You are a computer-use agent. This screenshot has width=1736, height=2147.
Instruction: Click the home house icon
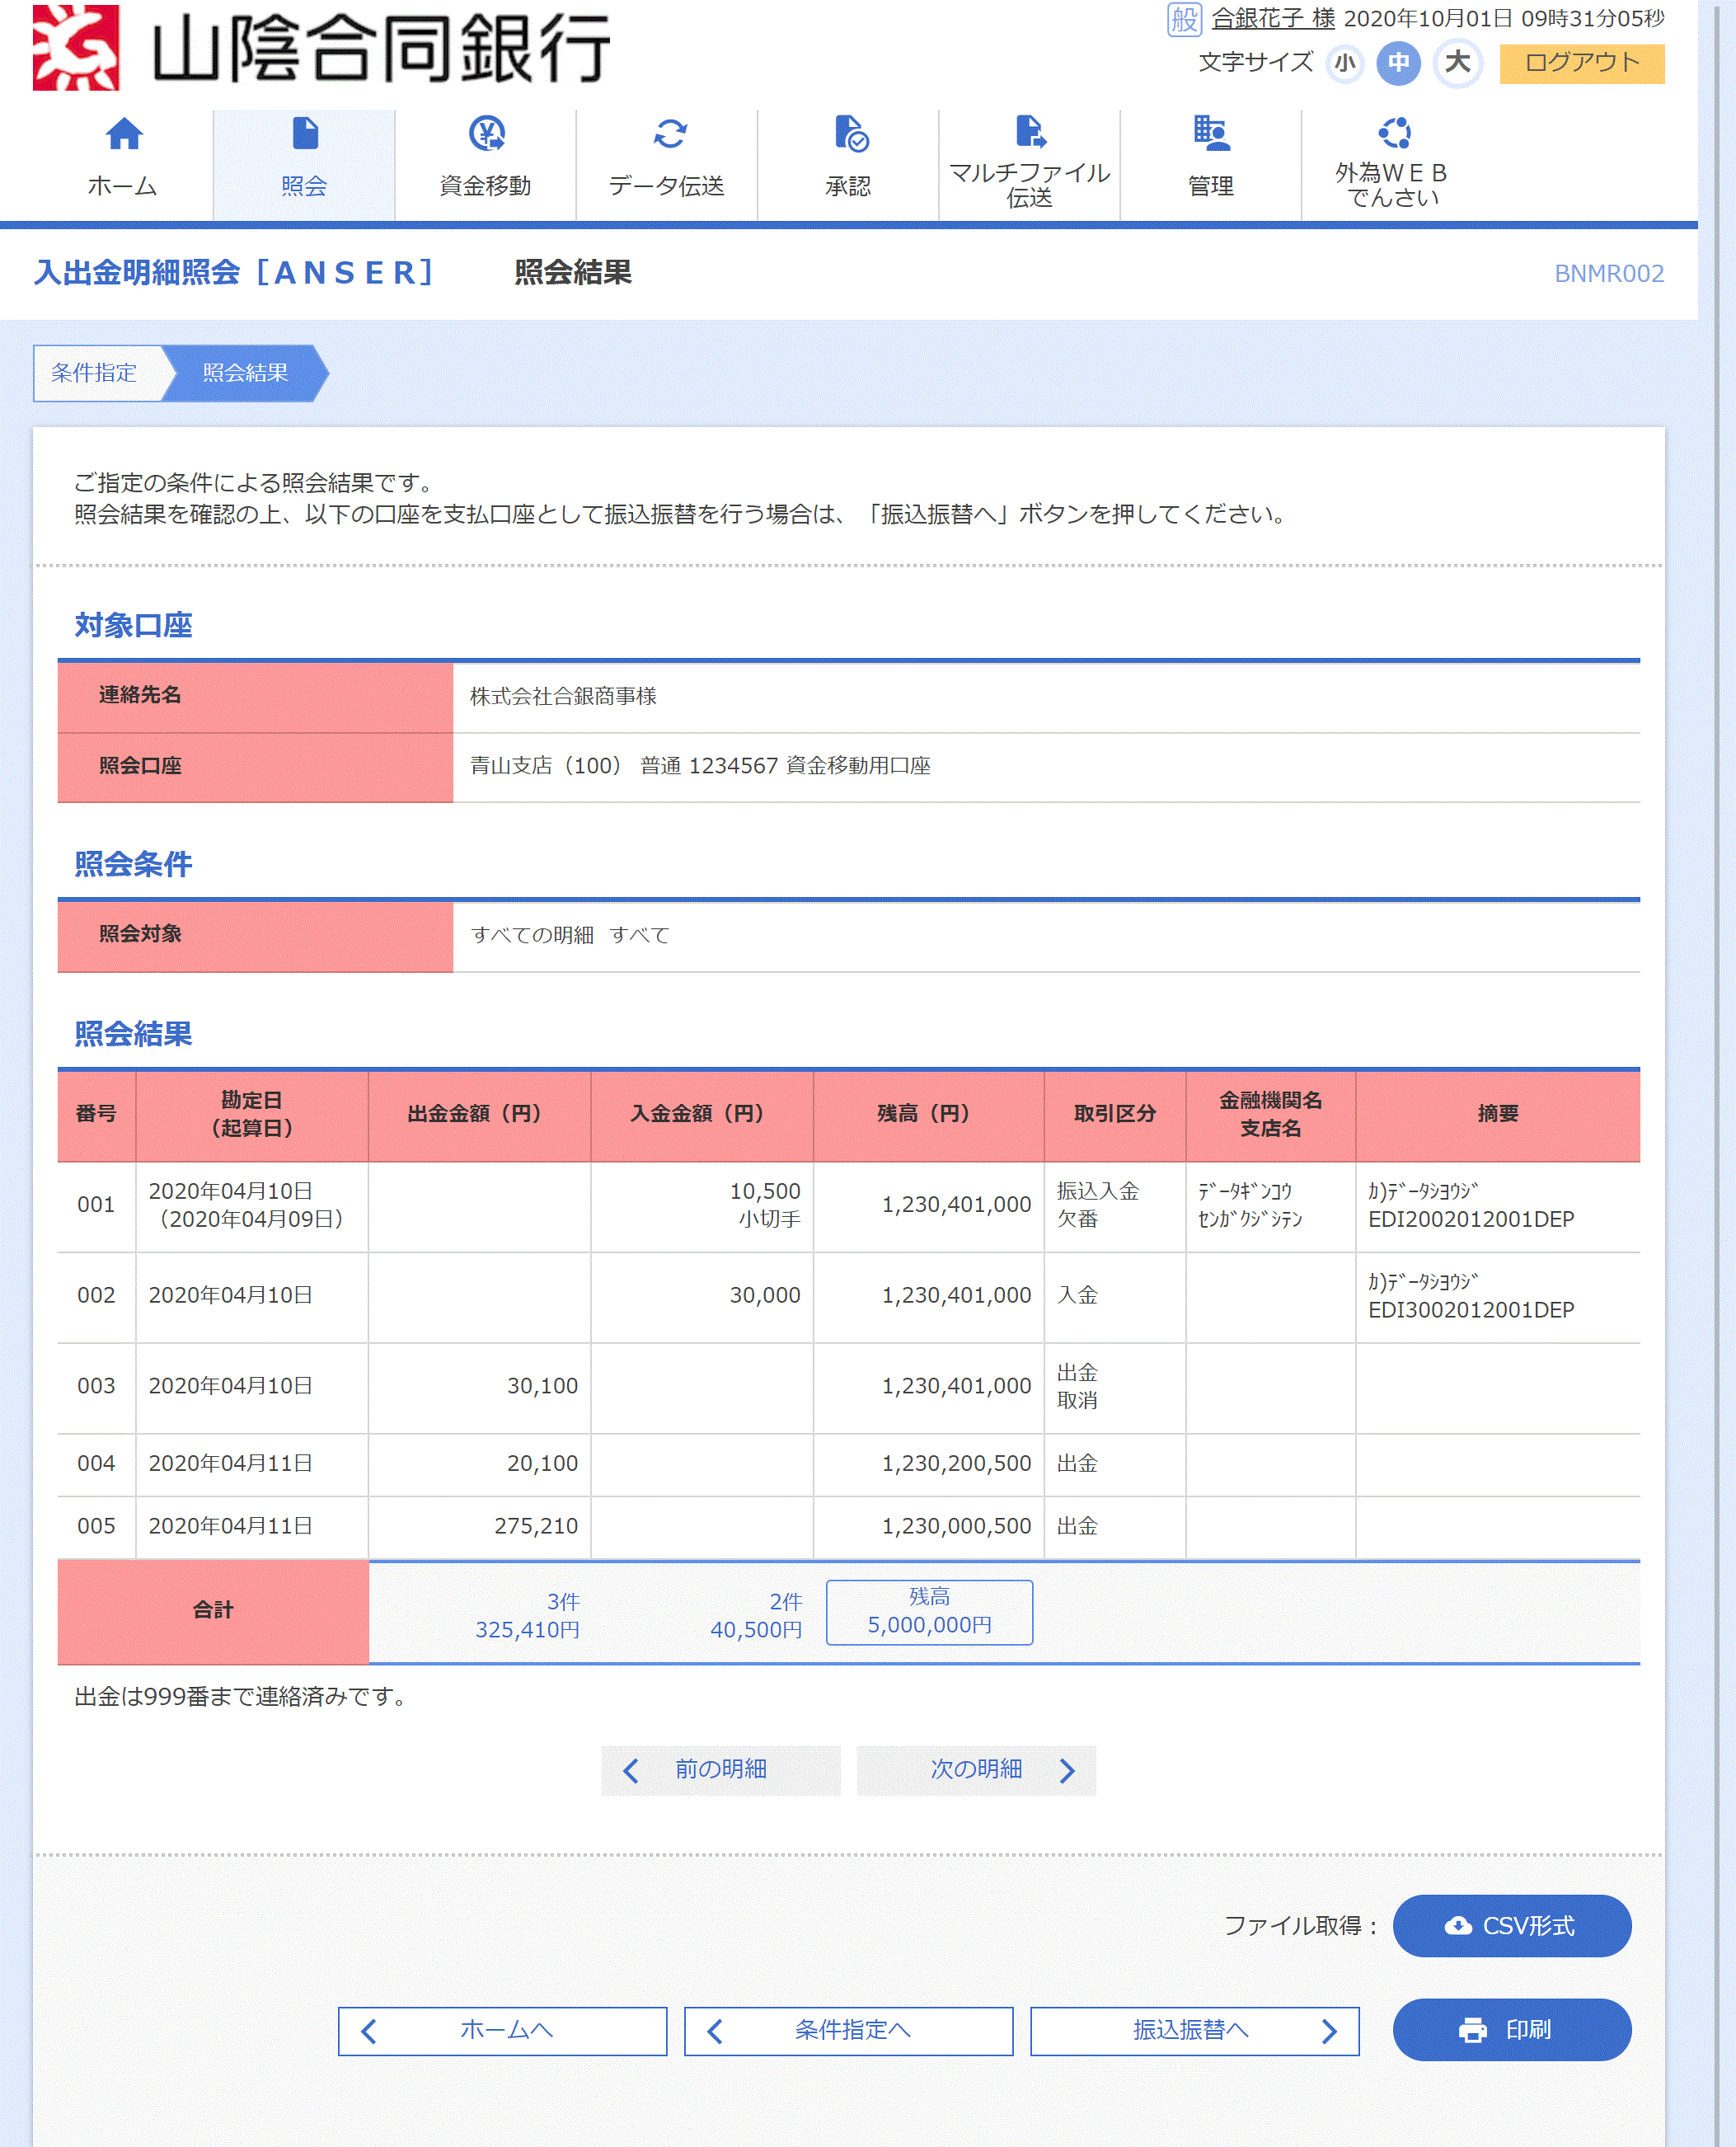pyautogui.click(x=124, y=133)
